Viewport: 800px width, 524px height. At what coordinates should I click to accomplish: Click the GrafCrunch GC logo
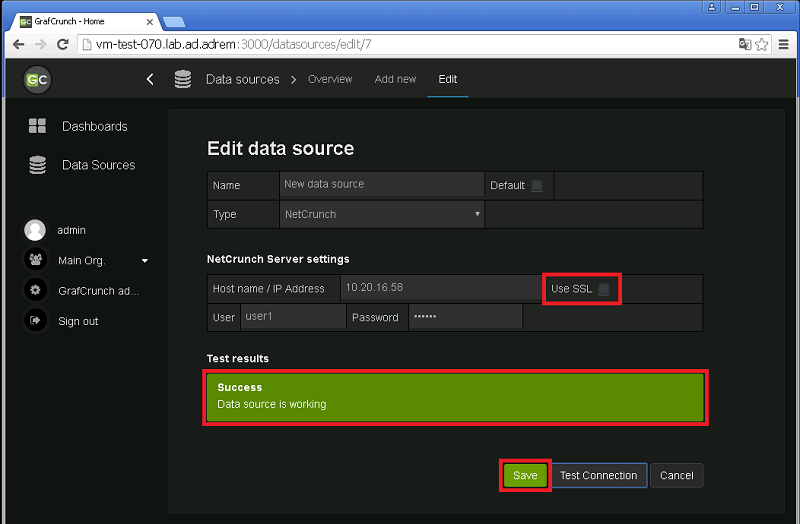click(37, 80)
